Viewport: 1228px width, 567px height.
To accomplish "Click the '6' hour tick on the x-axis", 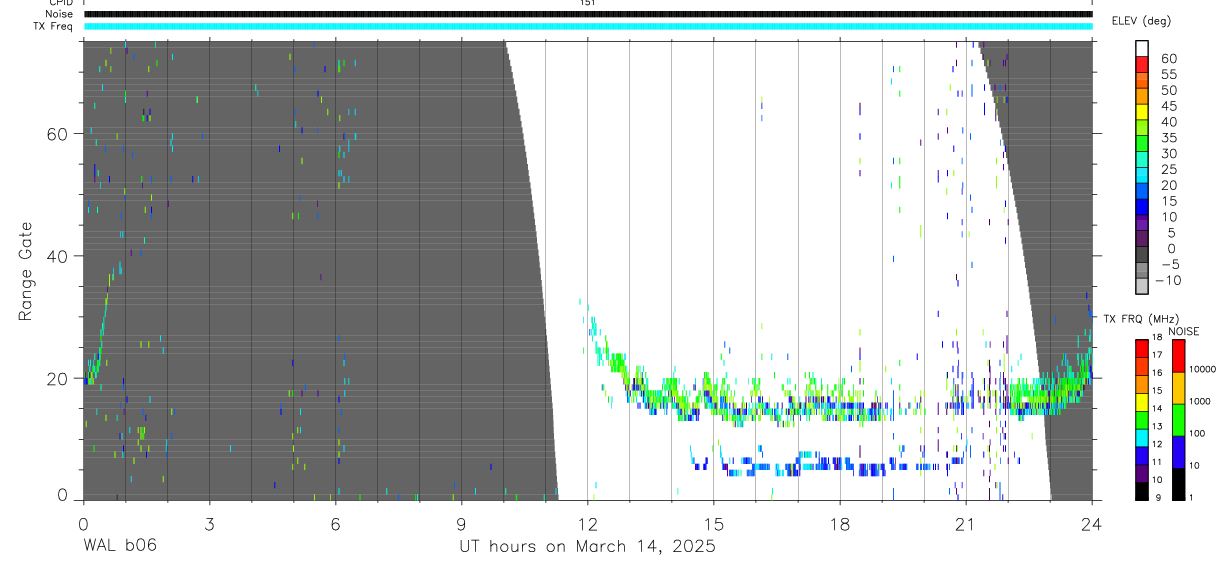I will (x=335, y=522).
